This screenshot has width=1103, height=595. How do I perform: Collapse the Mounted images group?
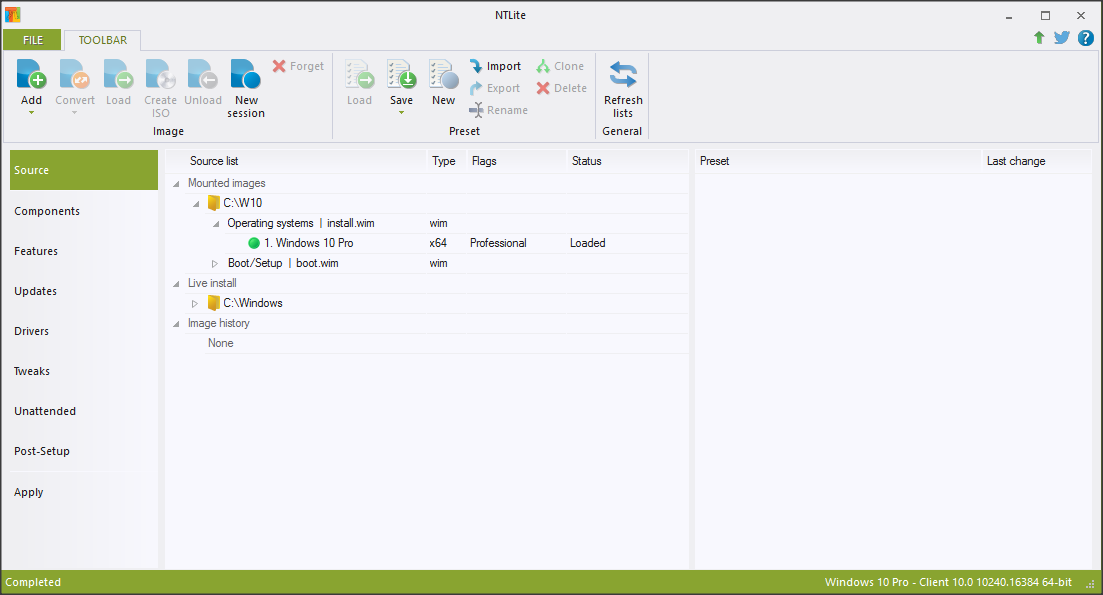tap(177, 183)
